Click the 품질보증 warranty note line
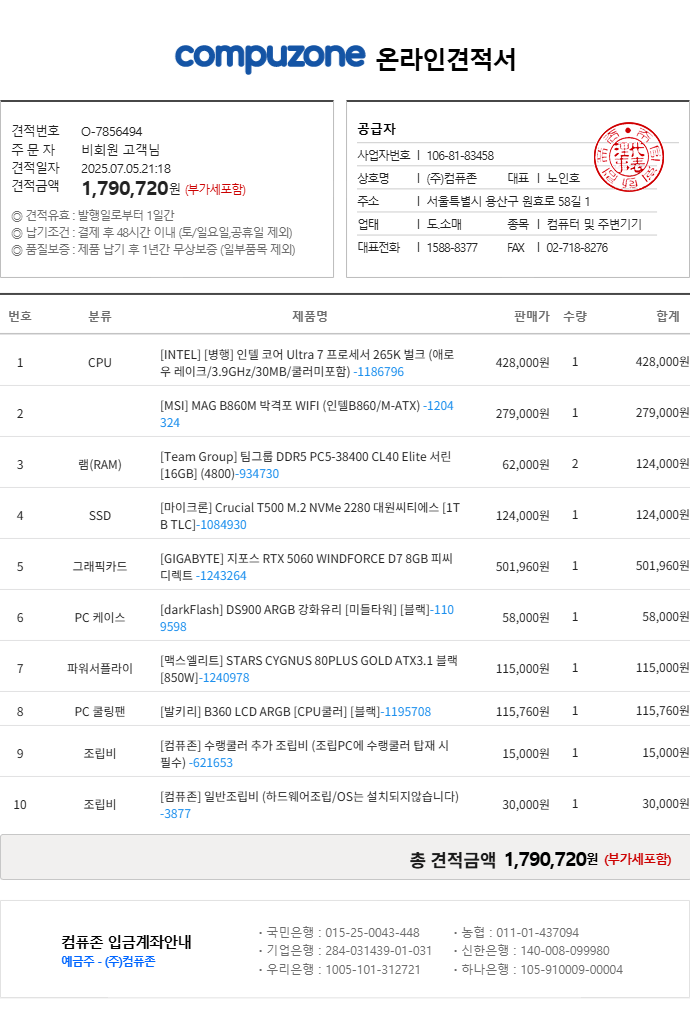Image resolution: width=690 pixels, height=1036 pixels. point(153,250)
